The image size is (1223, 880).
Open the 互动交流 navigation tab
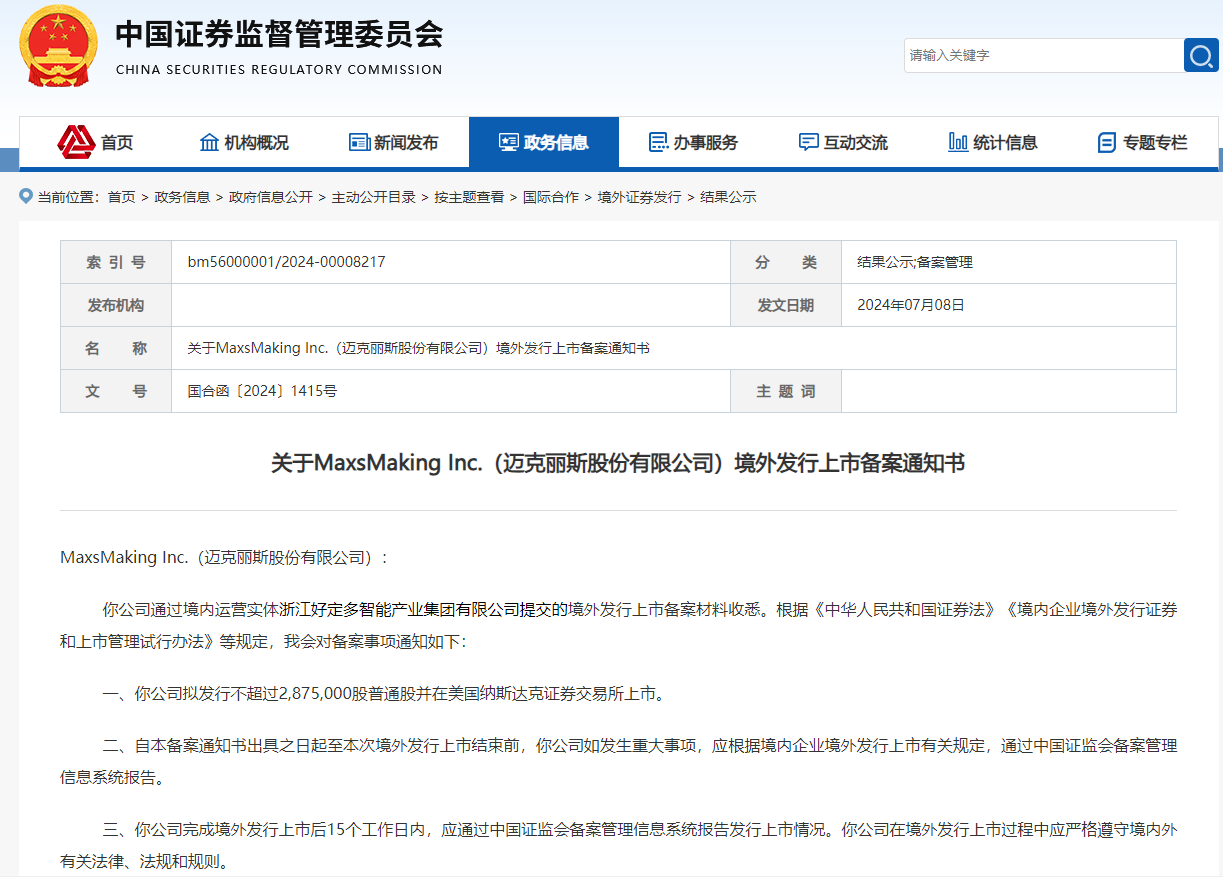844,142
